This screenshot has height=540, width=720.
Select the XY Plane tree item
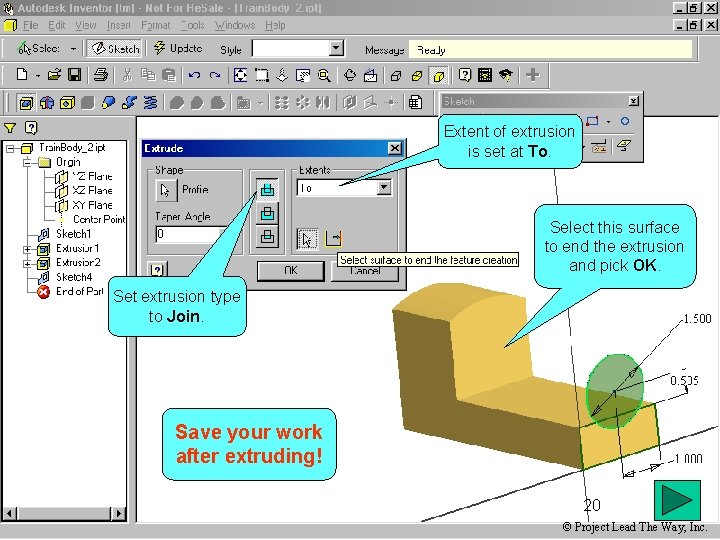(x=92, y=205)
